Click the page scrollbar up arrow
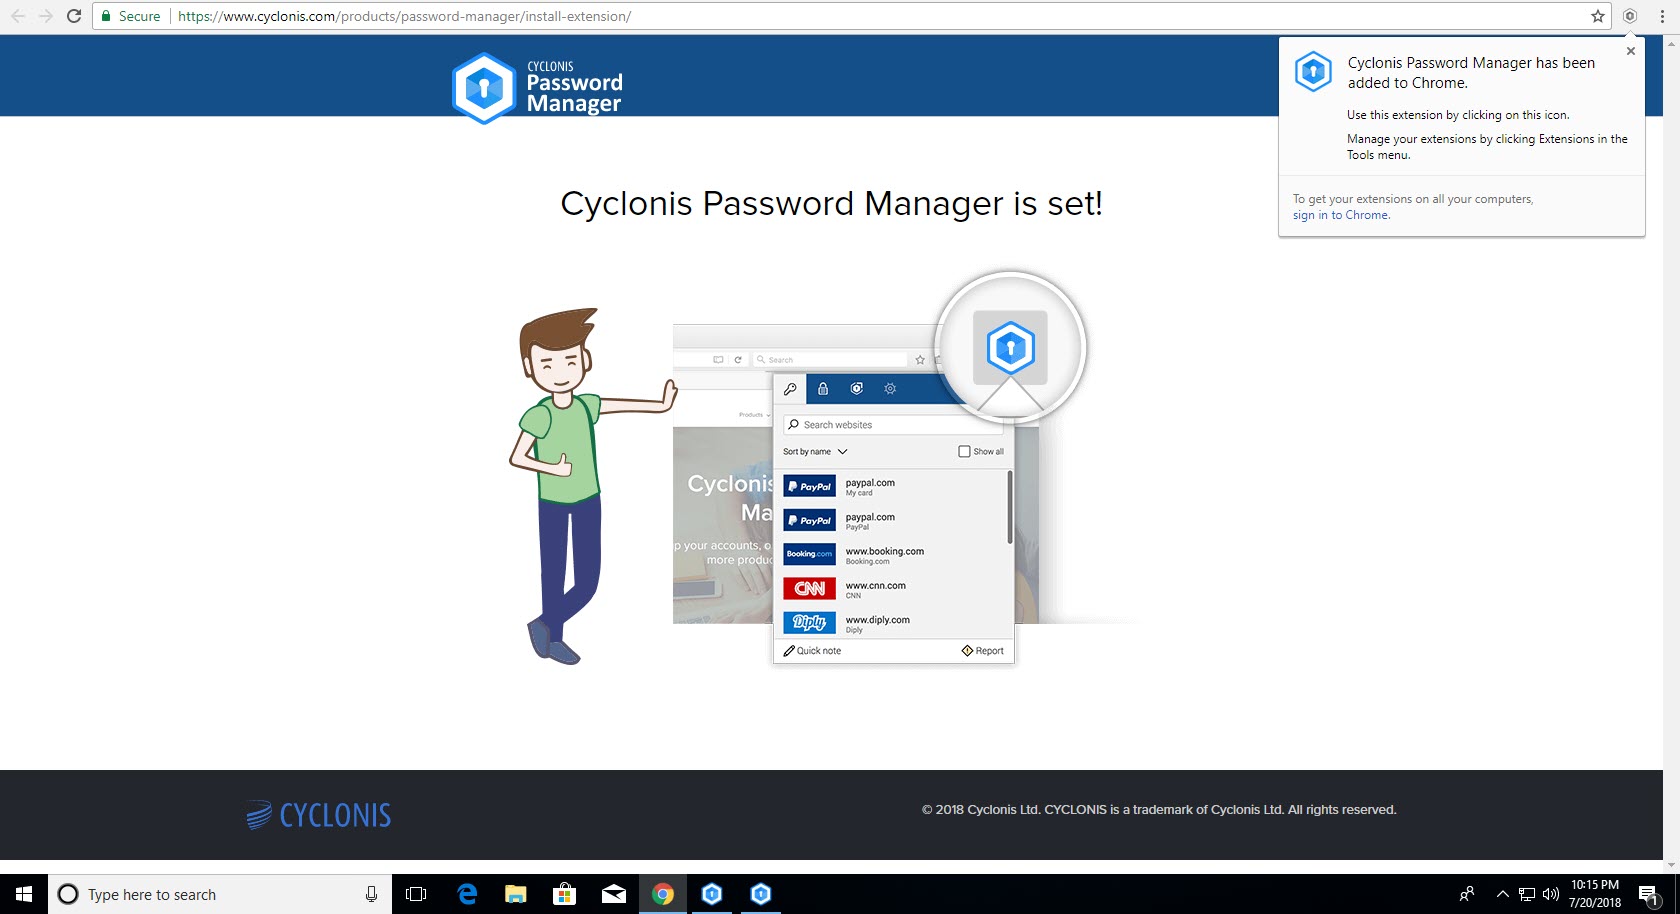 coord(1671,43)
